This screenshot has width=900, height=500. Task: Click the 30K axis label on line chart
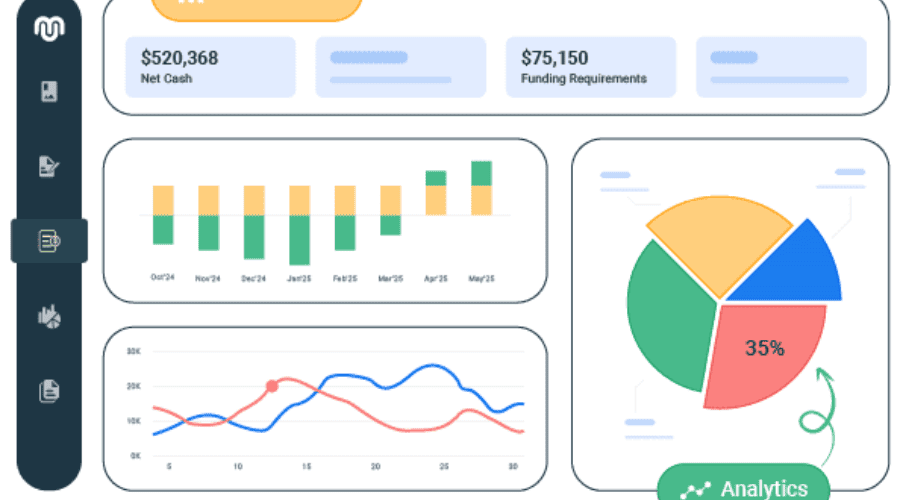click(x=134, y=351)
